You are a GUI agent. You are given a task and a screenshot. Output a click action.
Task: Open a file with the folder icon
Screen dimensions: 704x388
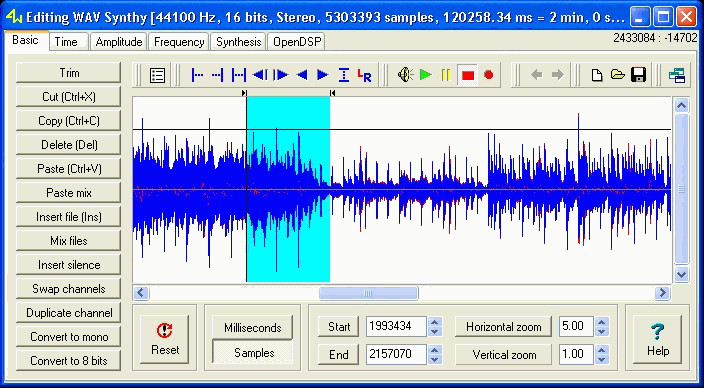tap(618, 75)
